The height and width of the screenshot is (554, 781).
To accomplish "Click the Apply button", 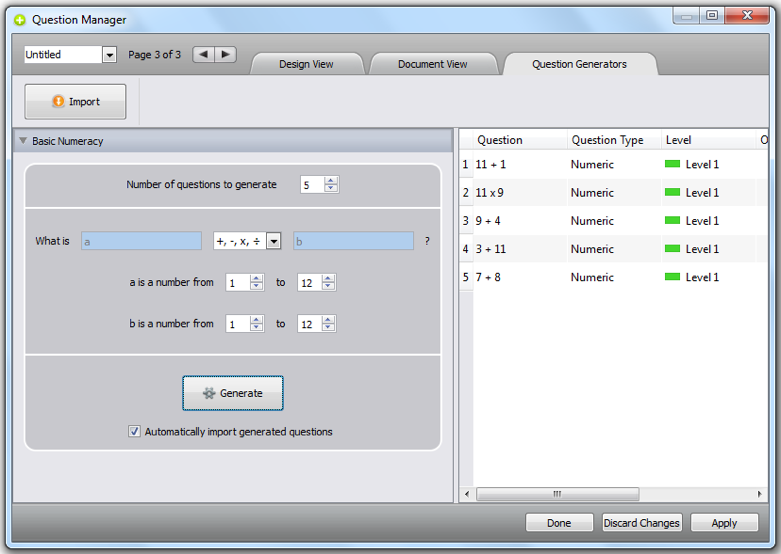I will [x=724, y=523].
